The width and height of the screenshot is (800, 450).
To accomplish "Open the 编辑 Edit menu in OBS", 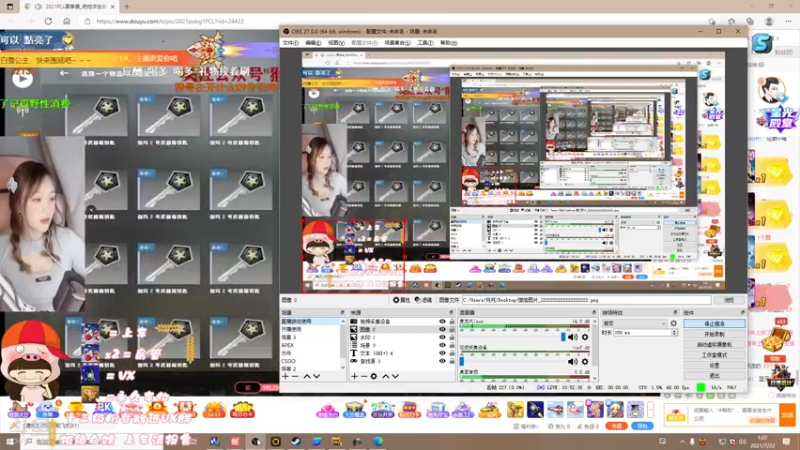I will point(313,43).
